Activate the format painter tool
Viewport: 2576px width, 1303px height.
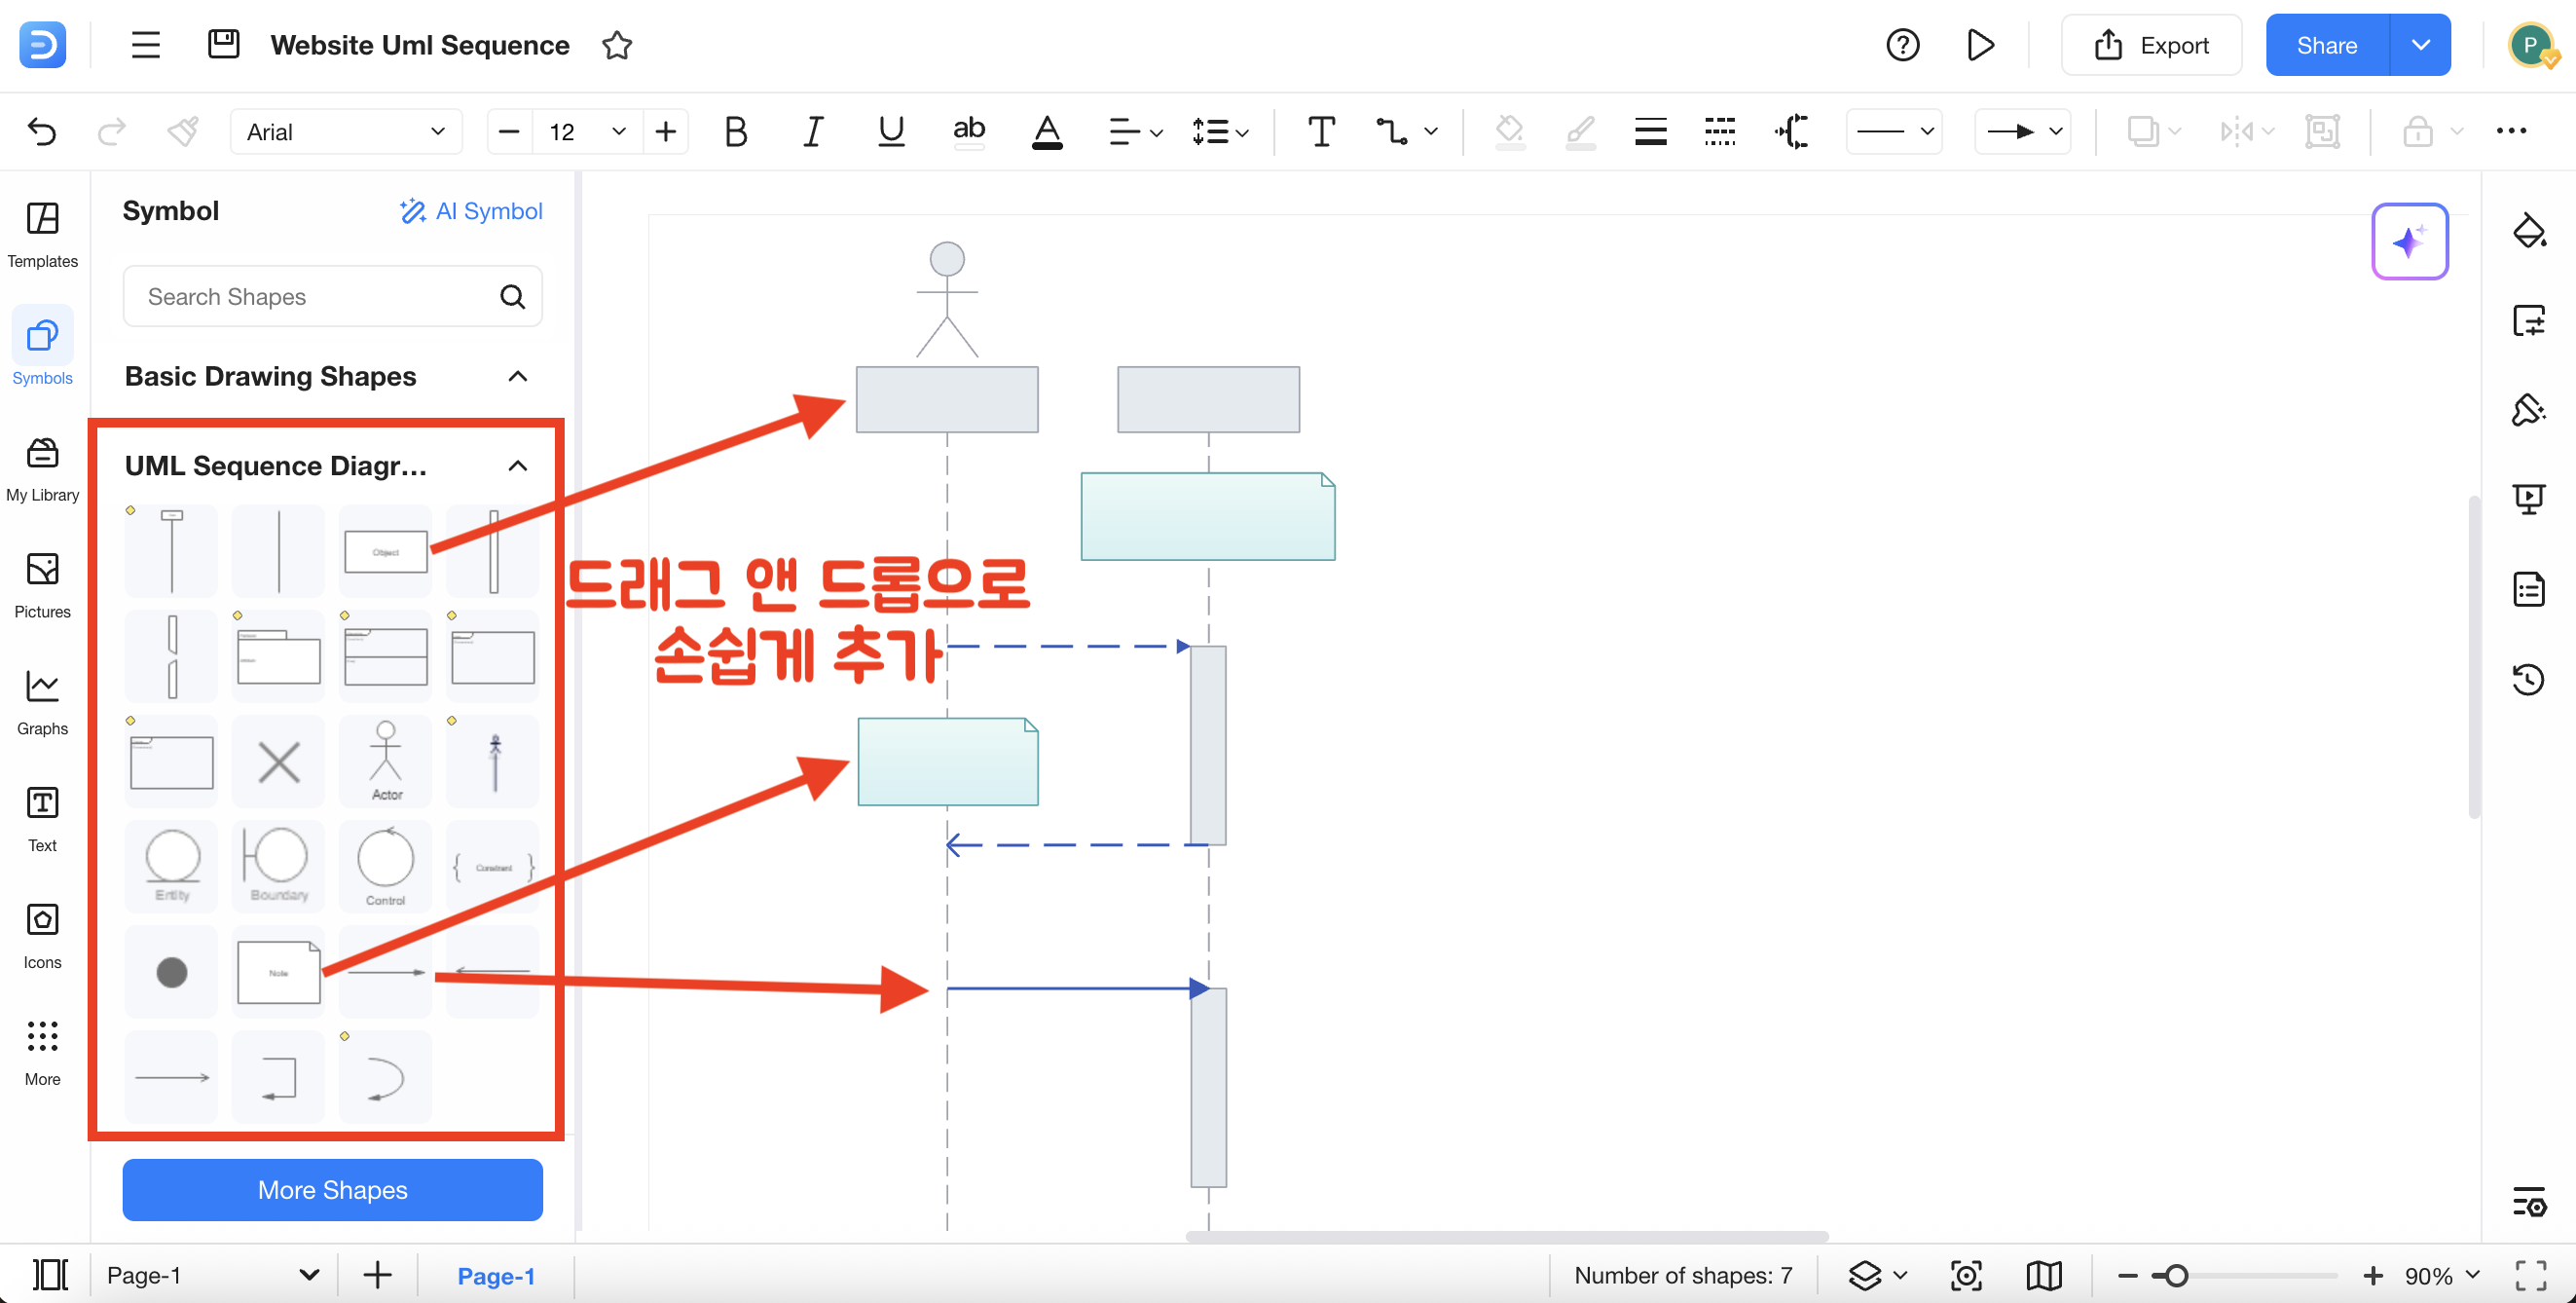pos(183,131)
